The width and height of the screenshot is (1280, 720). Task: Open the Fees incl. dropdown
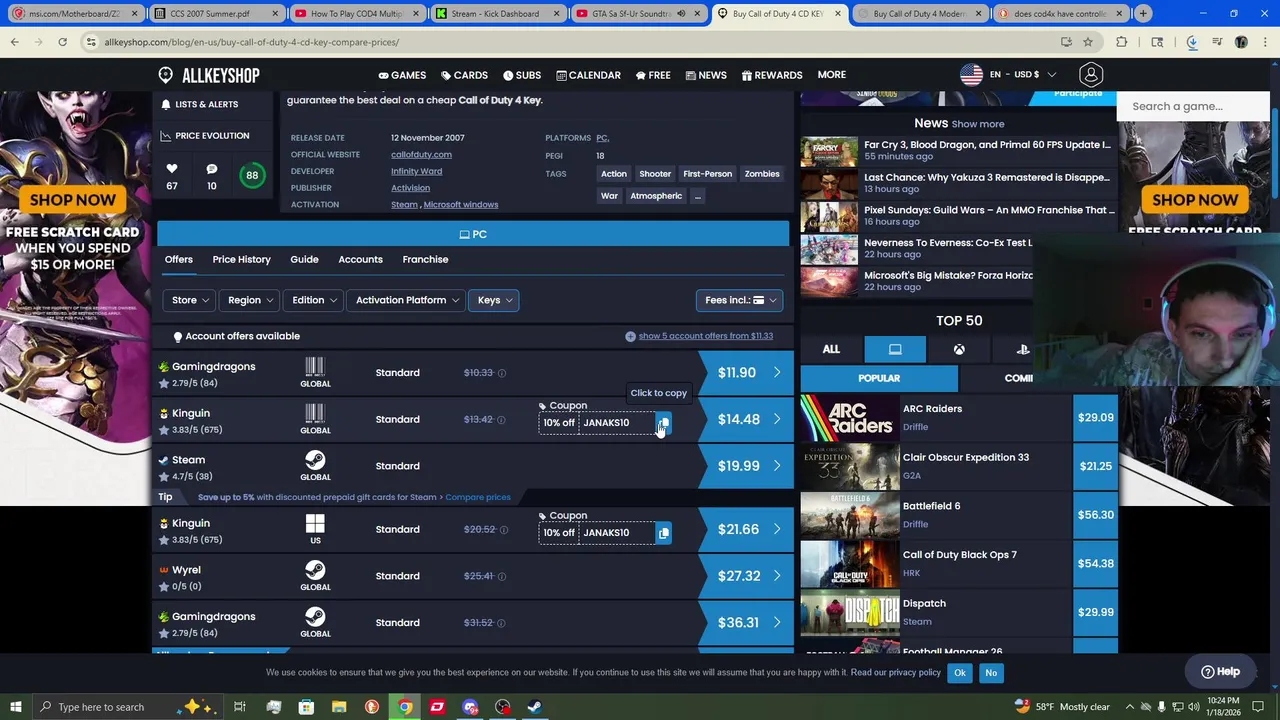coord(739,300)
